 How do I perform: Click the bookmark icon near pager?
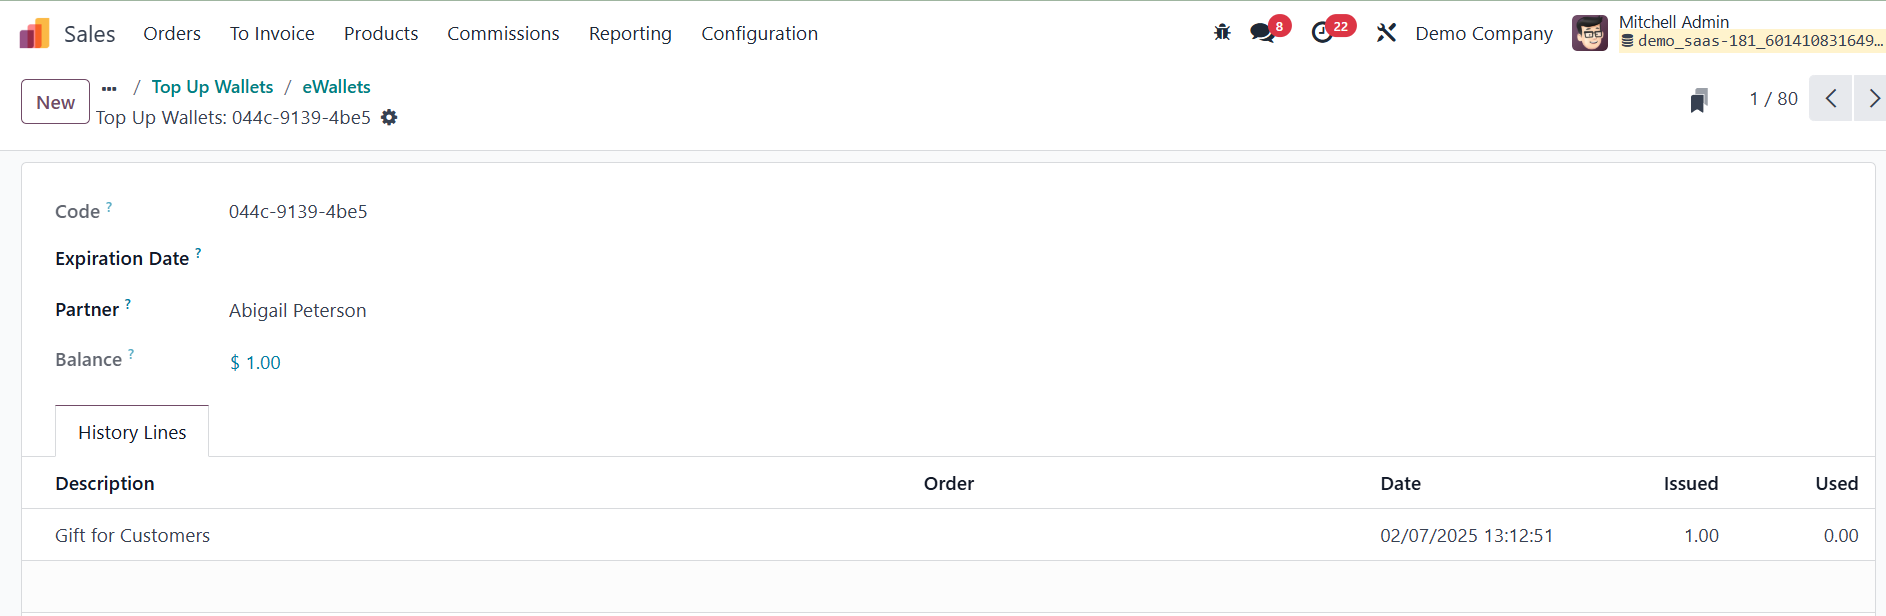coord(1698,100)
